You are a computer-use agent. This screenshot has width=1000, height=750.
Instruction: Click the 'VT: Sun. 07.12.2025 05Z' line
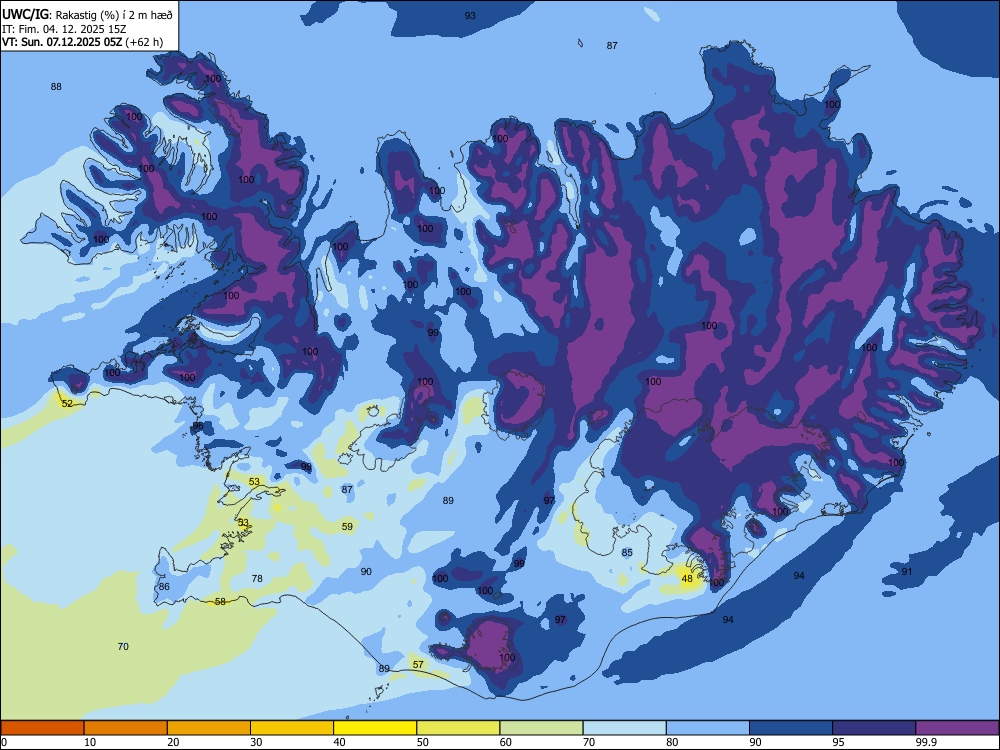click(x=62, y=42)
